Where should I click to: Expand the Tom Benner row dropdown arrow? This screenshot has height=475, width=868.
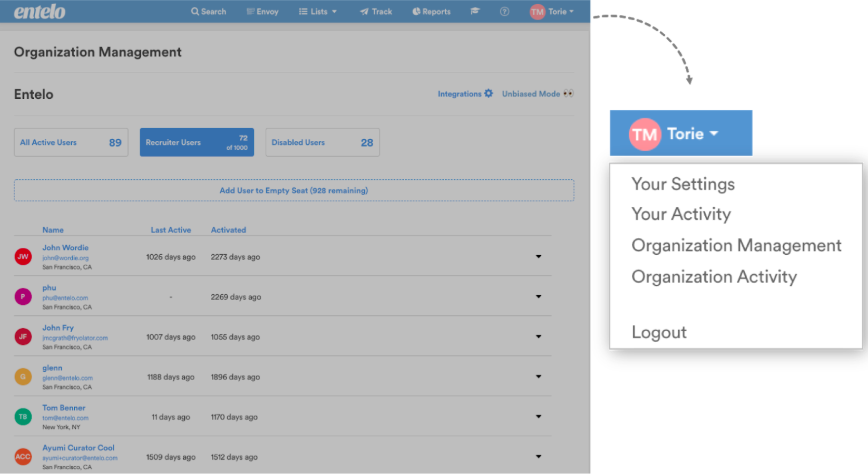[538, 416]
